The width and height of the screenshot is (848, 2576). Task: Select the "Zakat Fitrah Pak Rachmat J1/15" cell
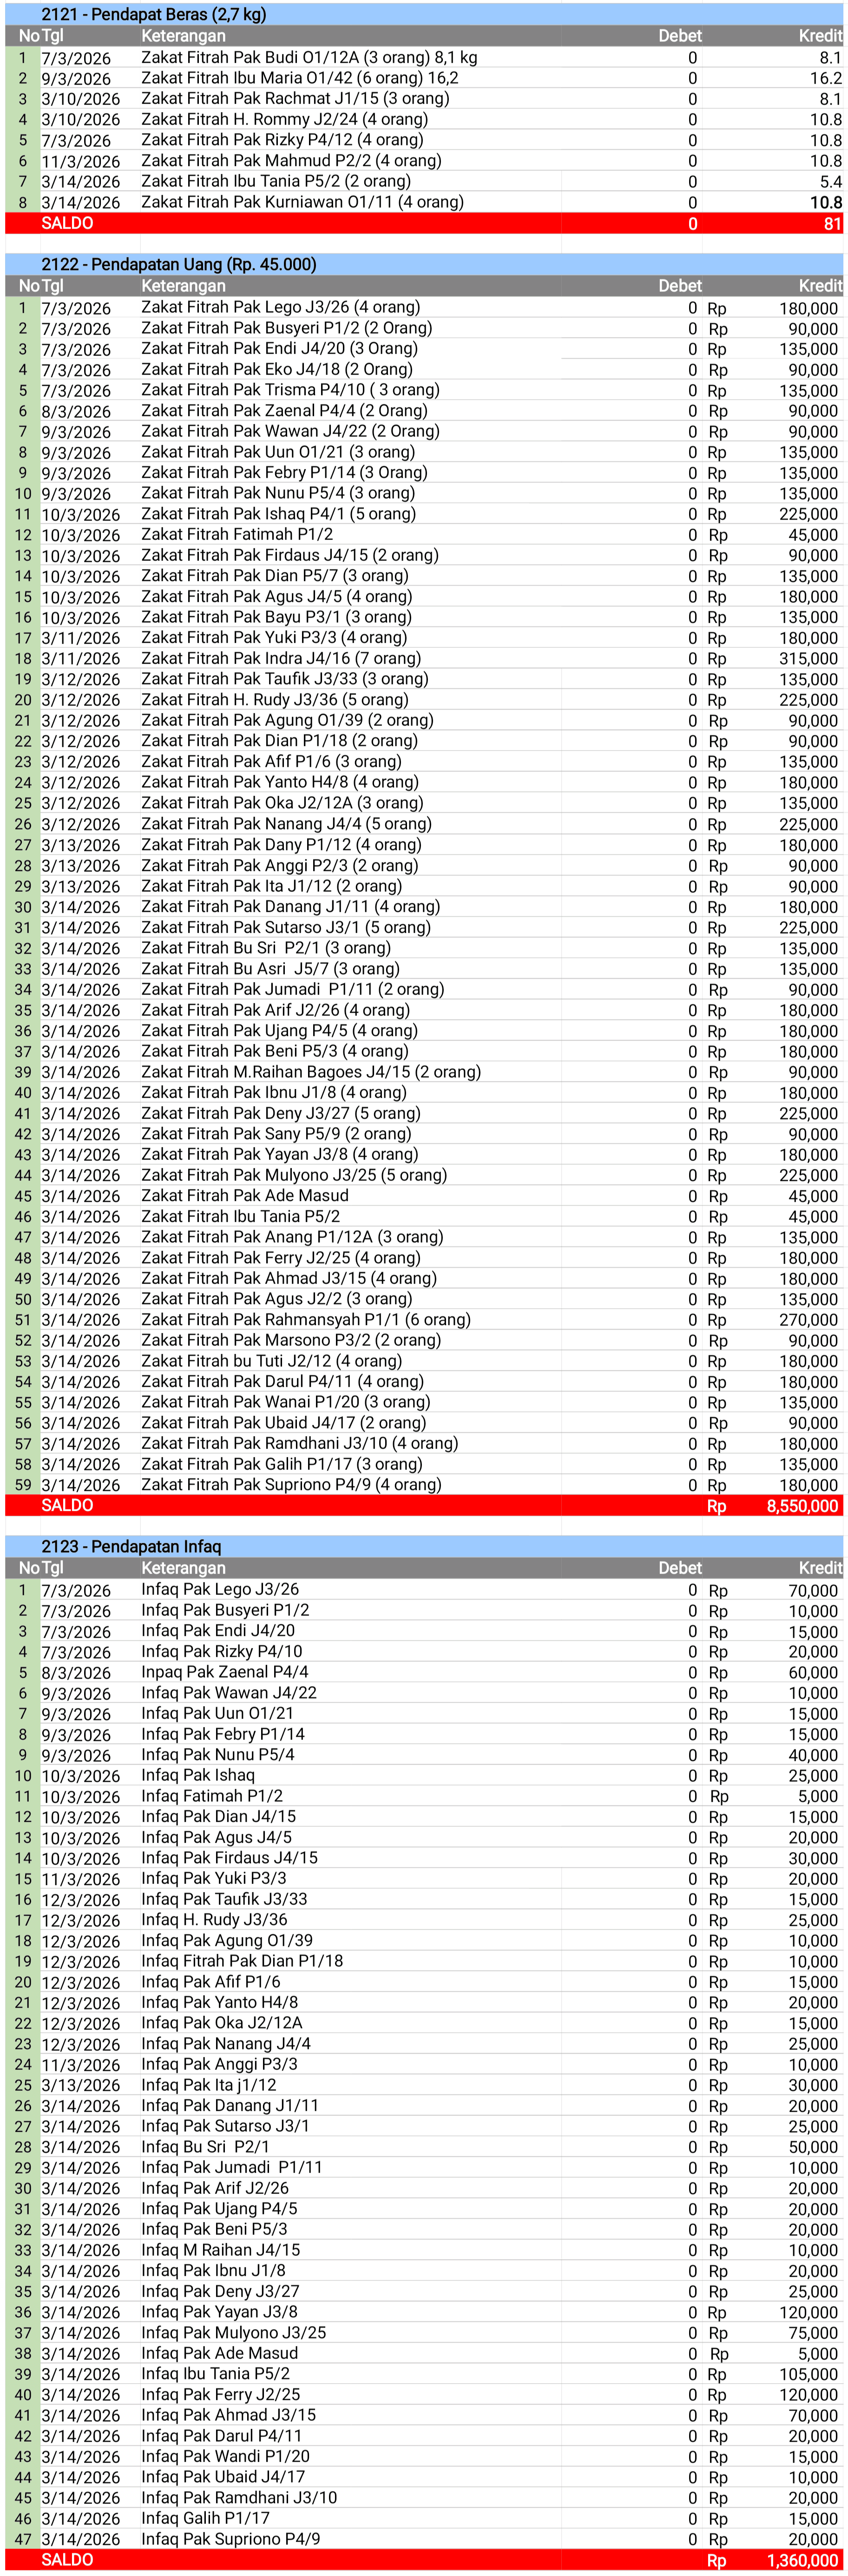pyautogui.click(x=295, y=98)
